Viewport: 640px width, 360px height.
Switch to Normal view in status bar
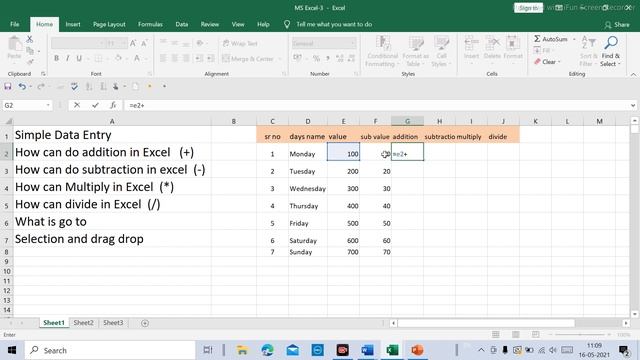click(496, 335)
